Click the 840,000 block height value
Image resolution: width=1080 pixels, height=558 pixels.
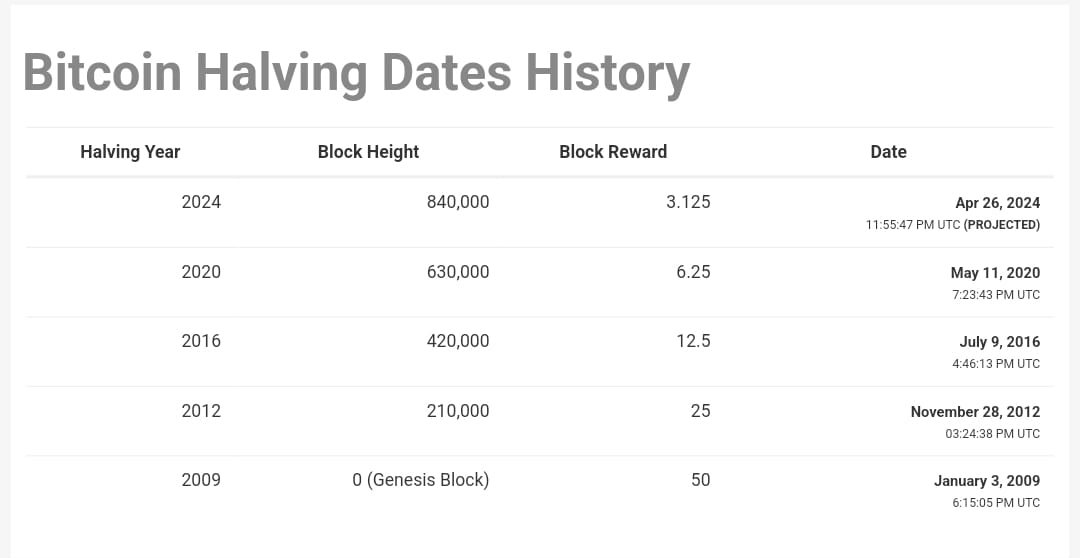coord(458,202)
